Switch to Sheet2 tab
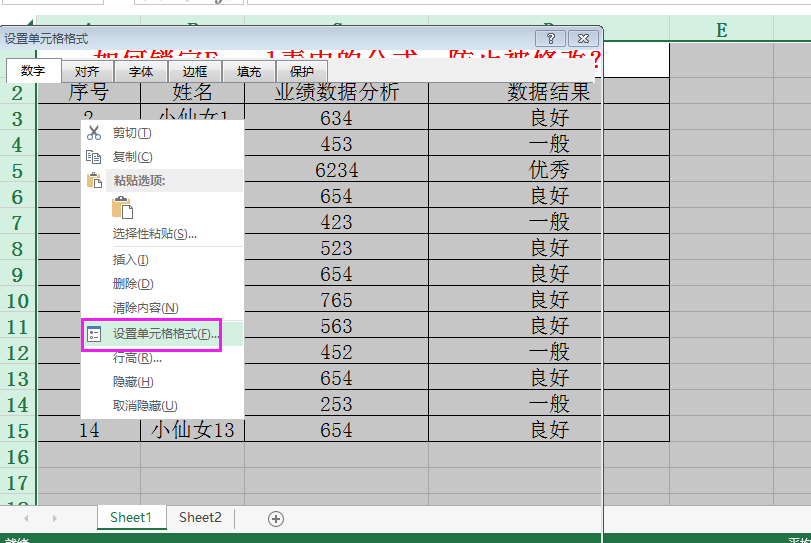811x543 pixels. (200, 517)
